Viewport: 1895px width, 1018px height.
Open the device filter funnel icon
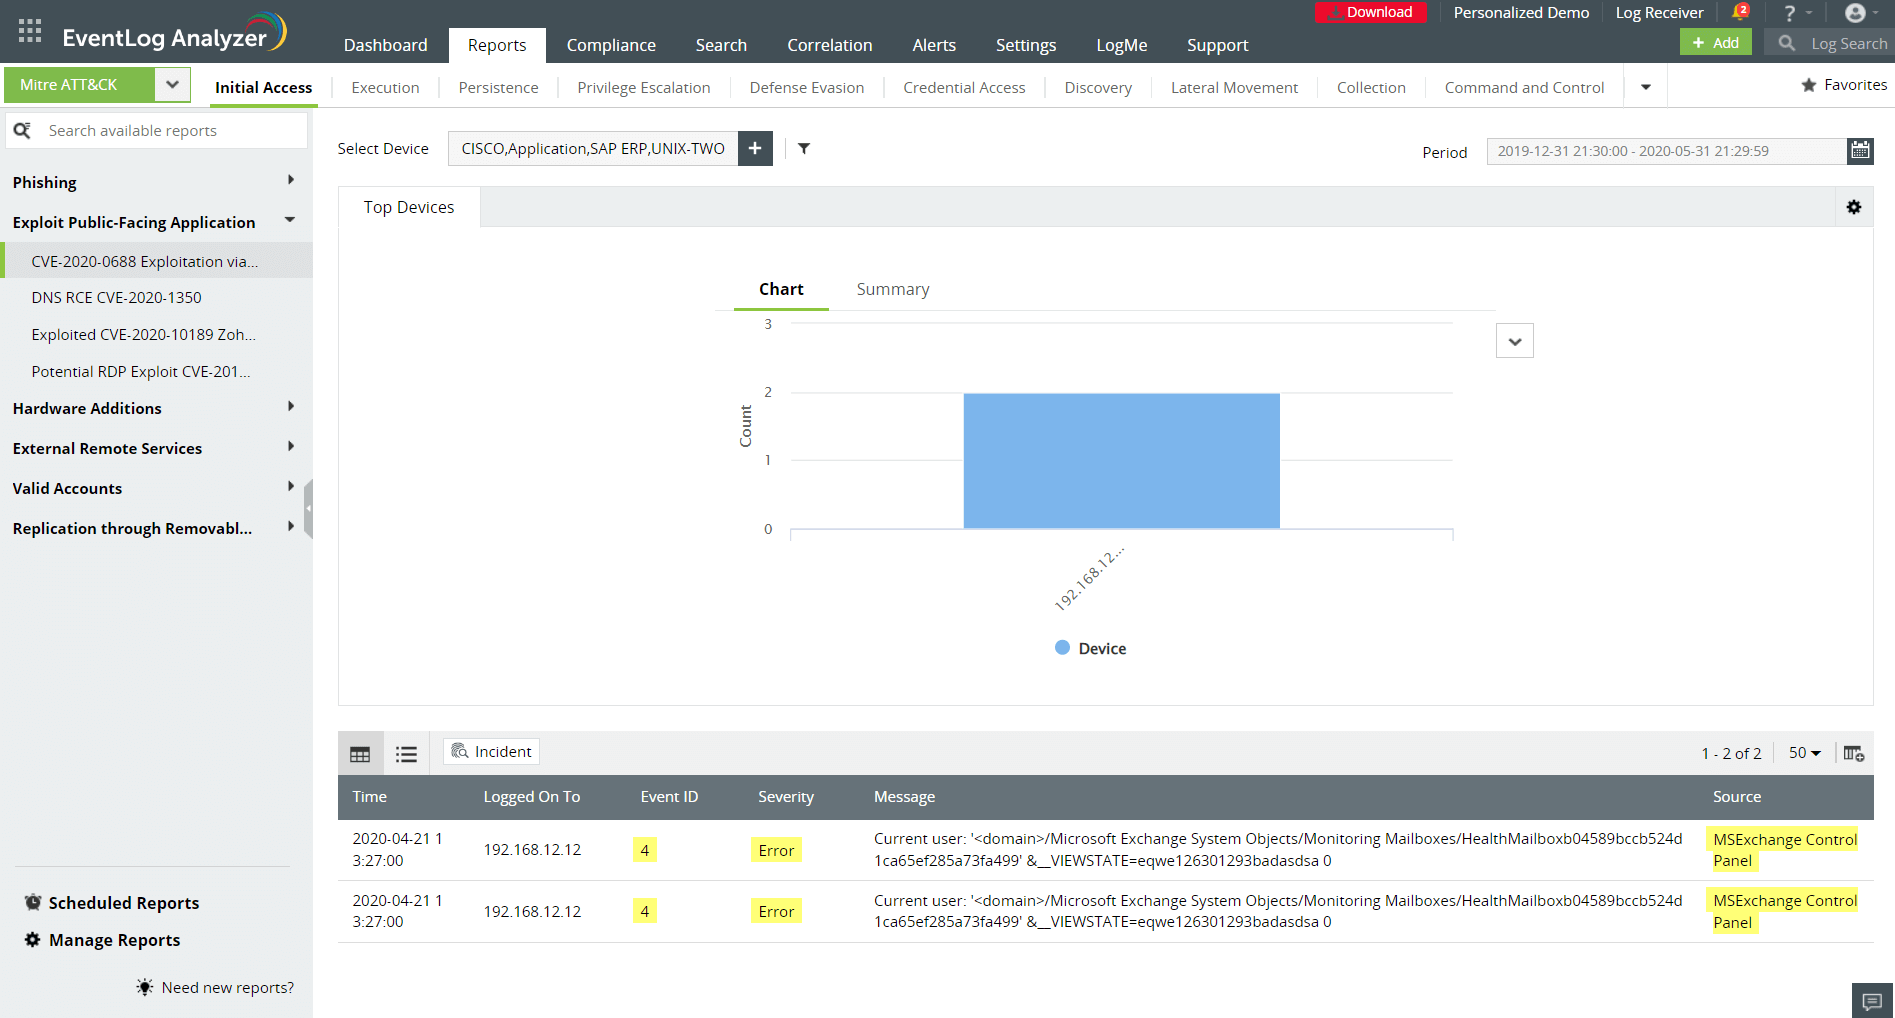point(804,148)
